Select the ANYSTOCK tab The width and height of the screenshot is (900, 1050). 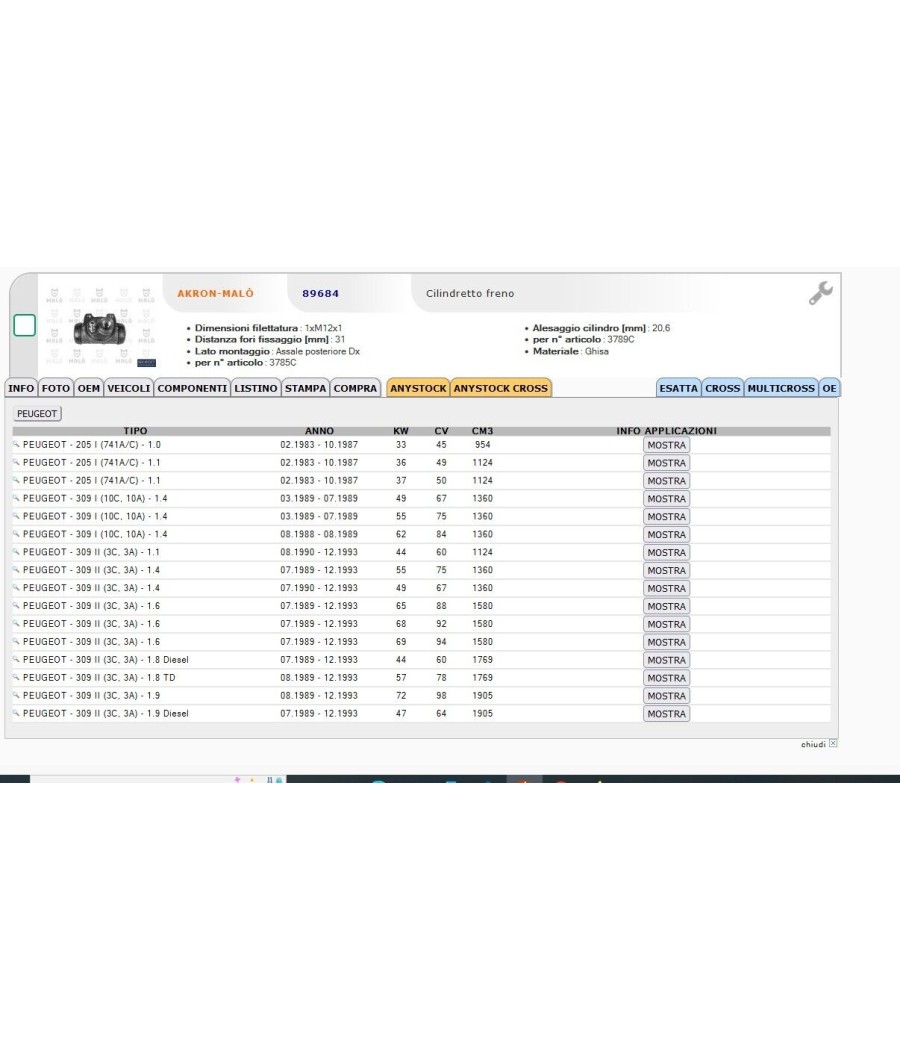coord(418,388)
